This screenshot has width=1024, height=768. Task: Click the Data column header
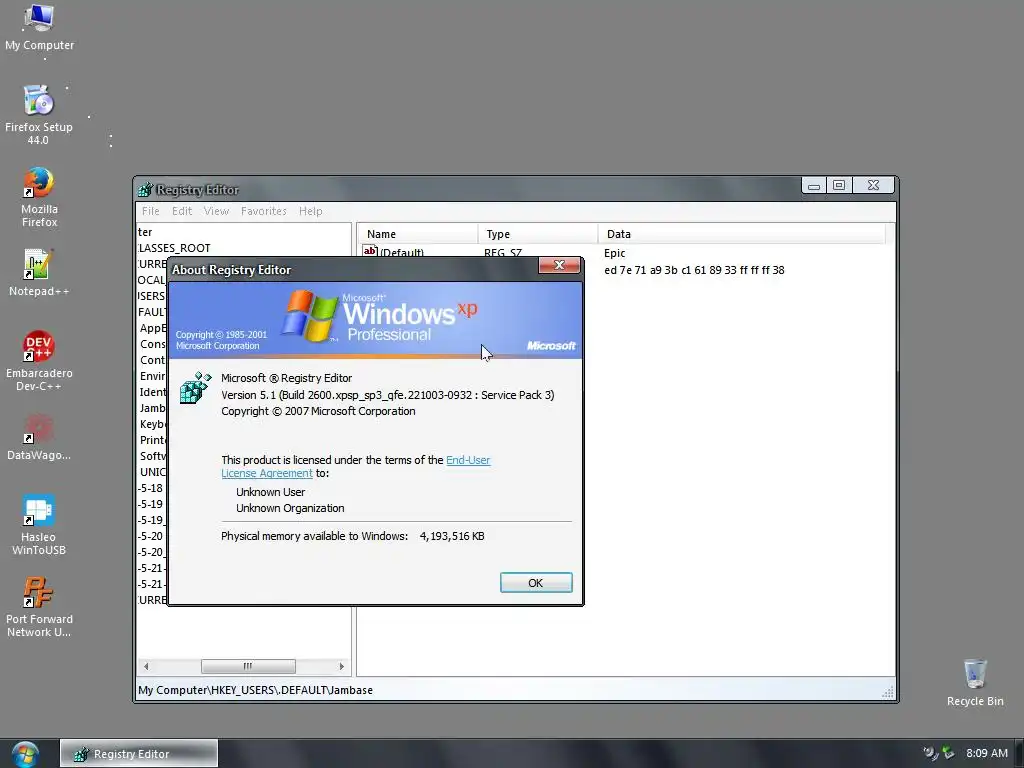pos(742,234)
